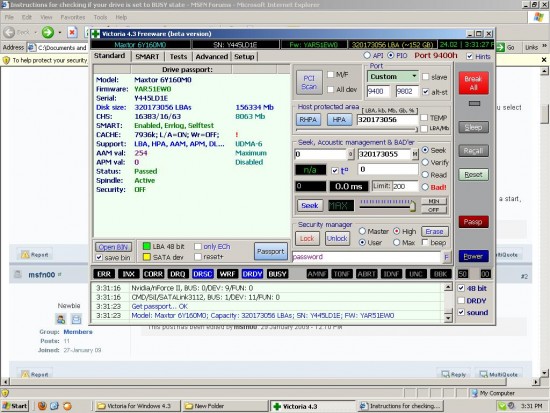Click the green Forward arrow icon in IE

[48, 33]
